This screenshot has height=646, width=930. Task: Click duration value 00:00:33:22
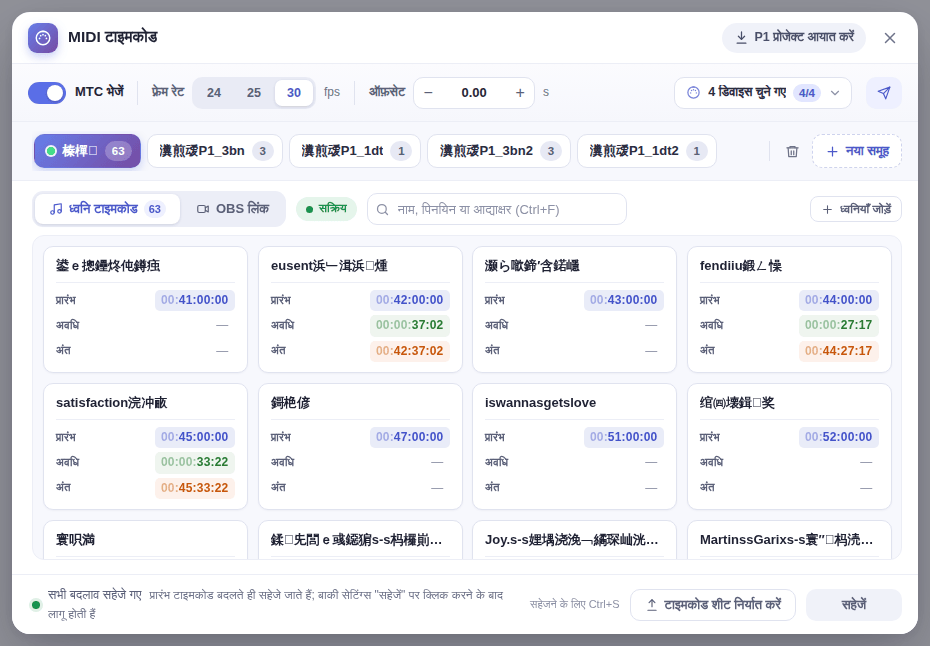tap(195, 462)
